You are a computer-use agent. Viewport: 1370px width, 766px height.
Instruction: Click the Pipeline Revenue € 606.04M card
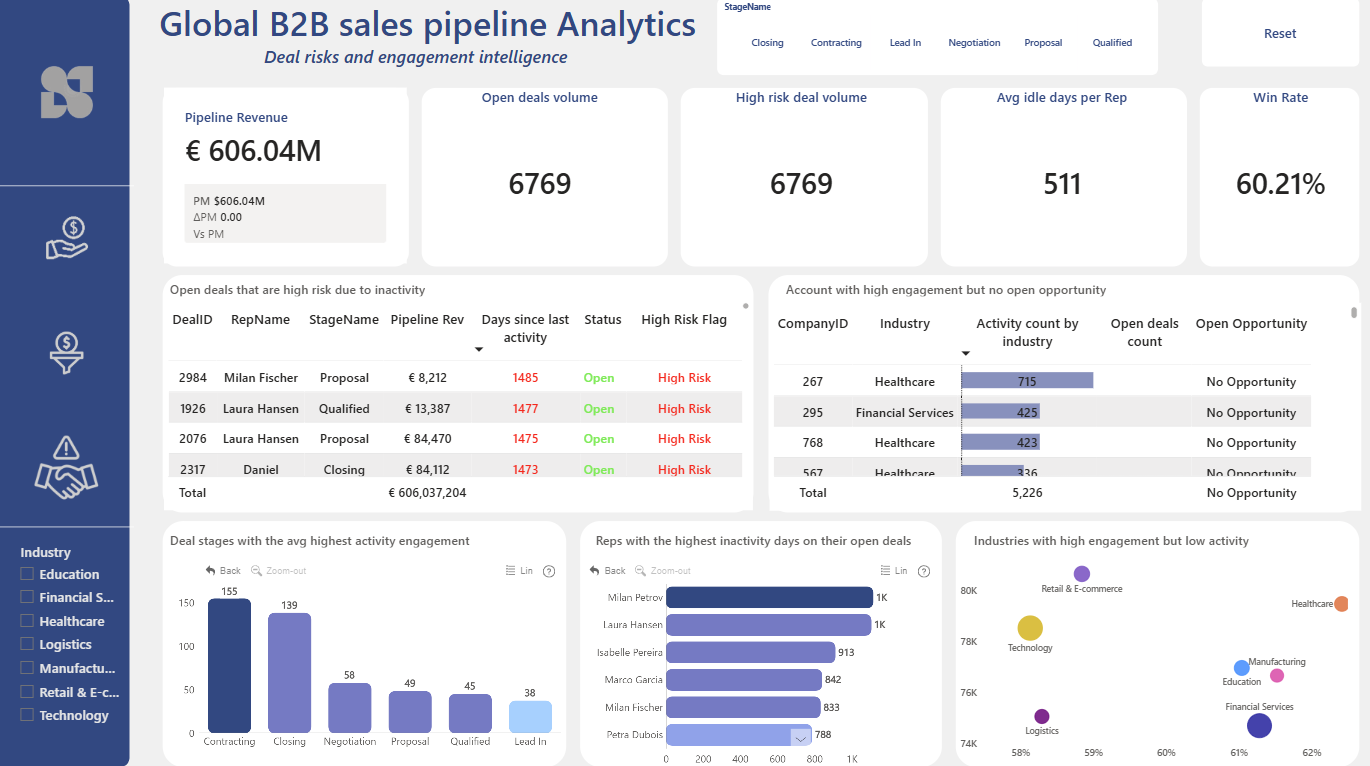(x=286, y=178)
